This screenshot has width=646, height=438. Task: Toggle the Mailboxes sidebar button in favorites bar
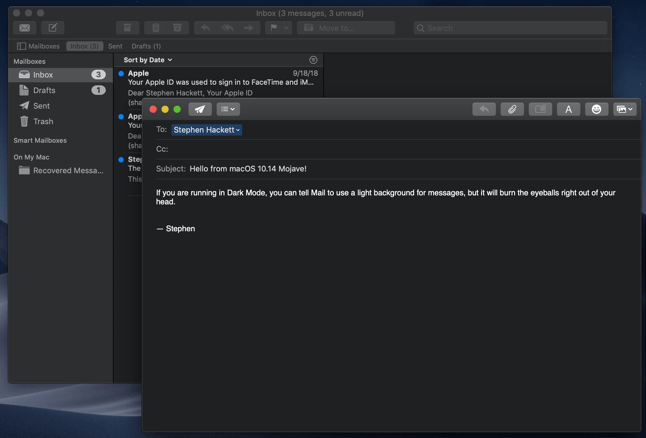pos(38,46)
